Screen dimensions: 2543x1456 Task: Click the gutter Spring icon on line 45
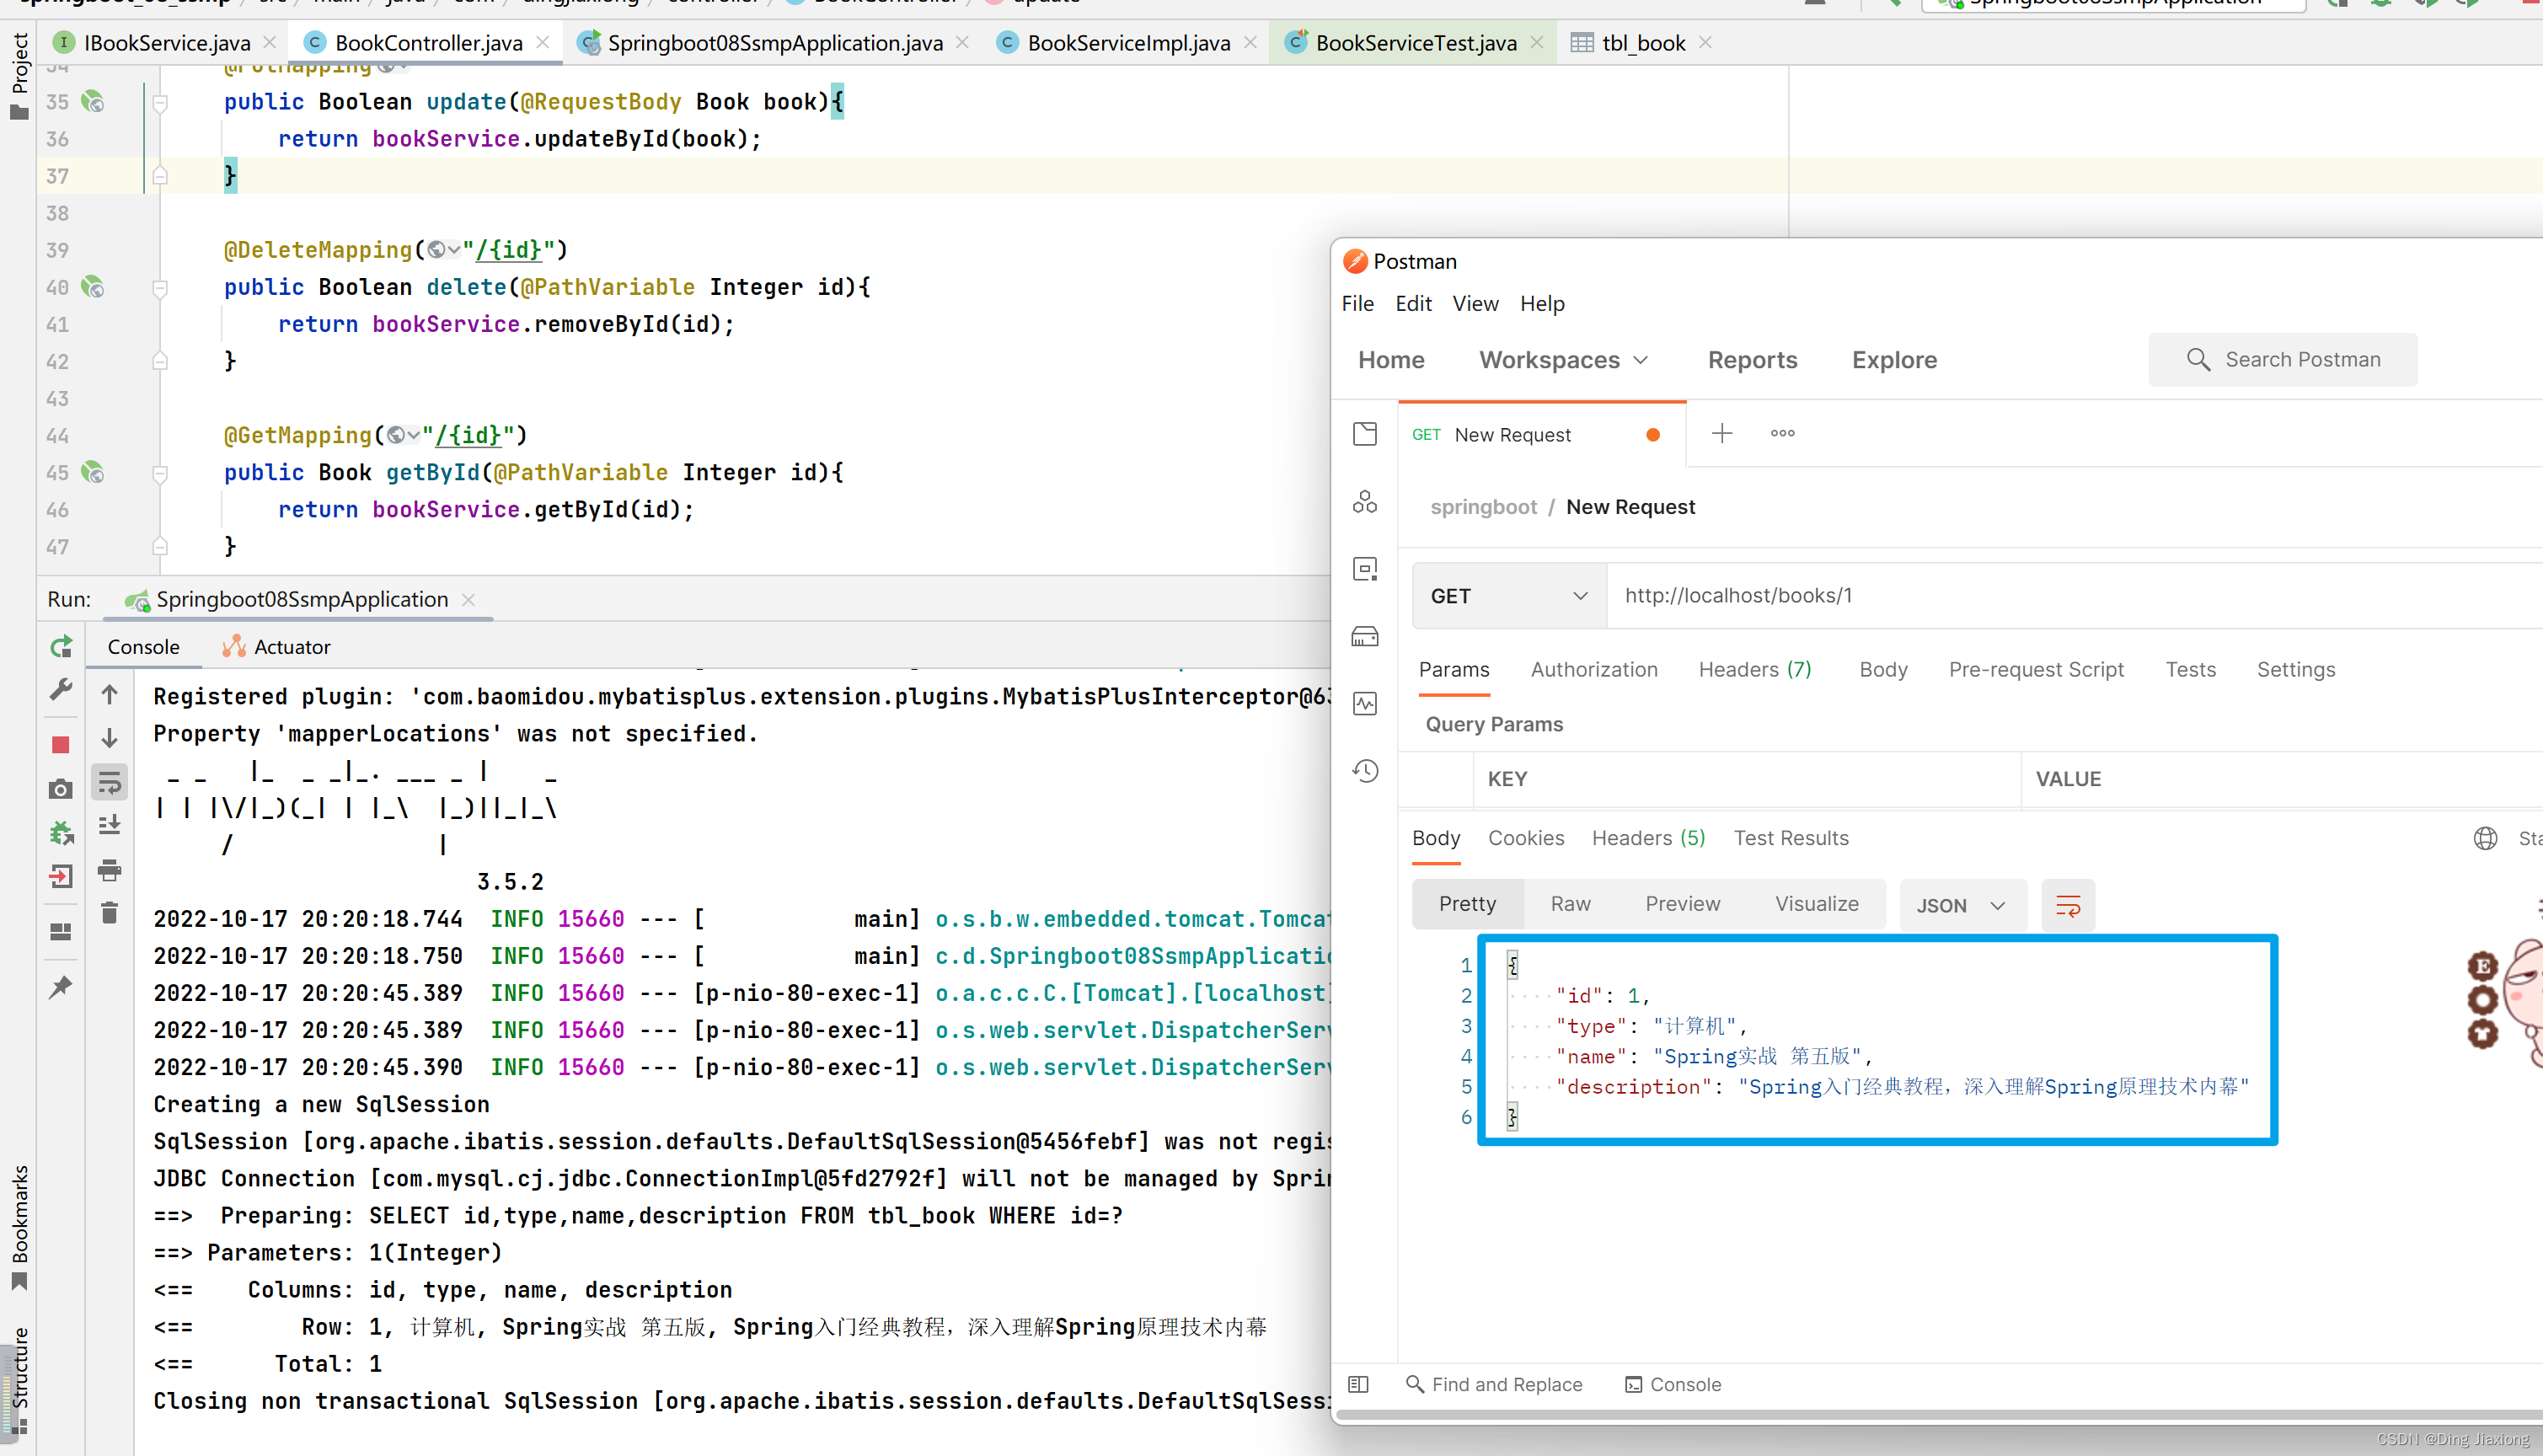(93, 472)
